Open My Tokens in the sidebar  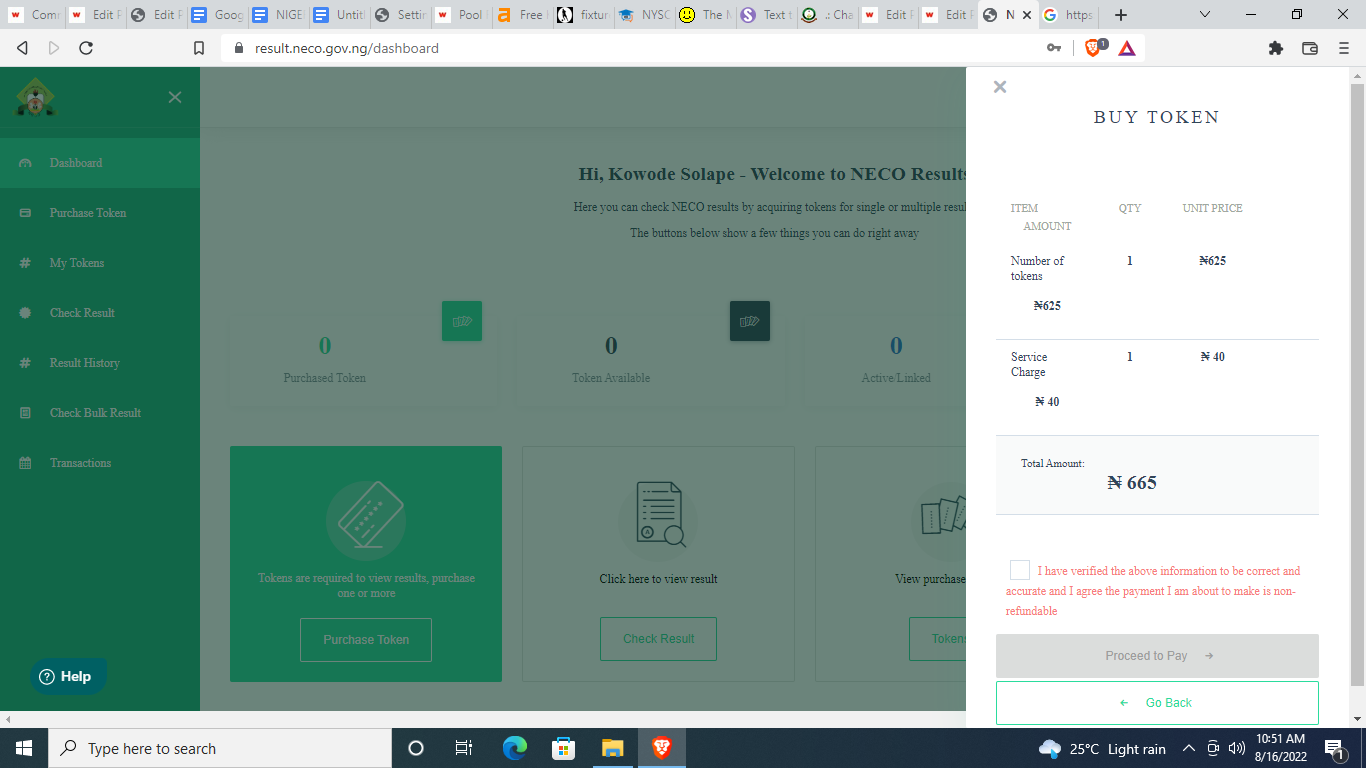point(100,263)
